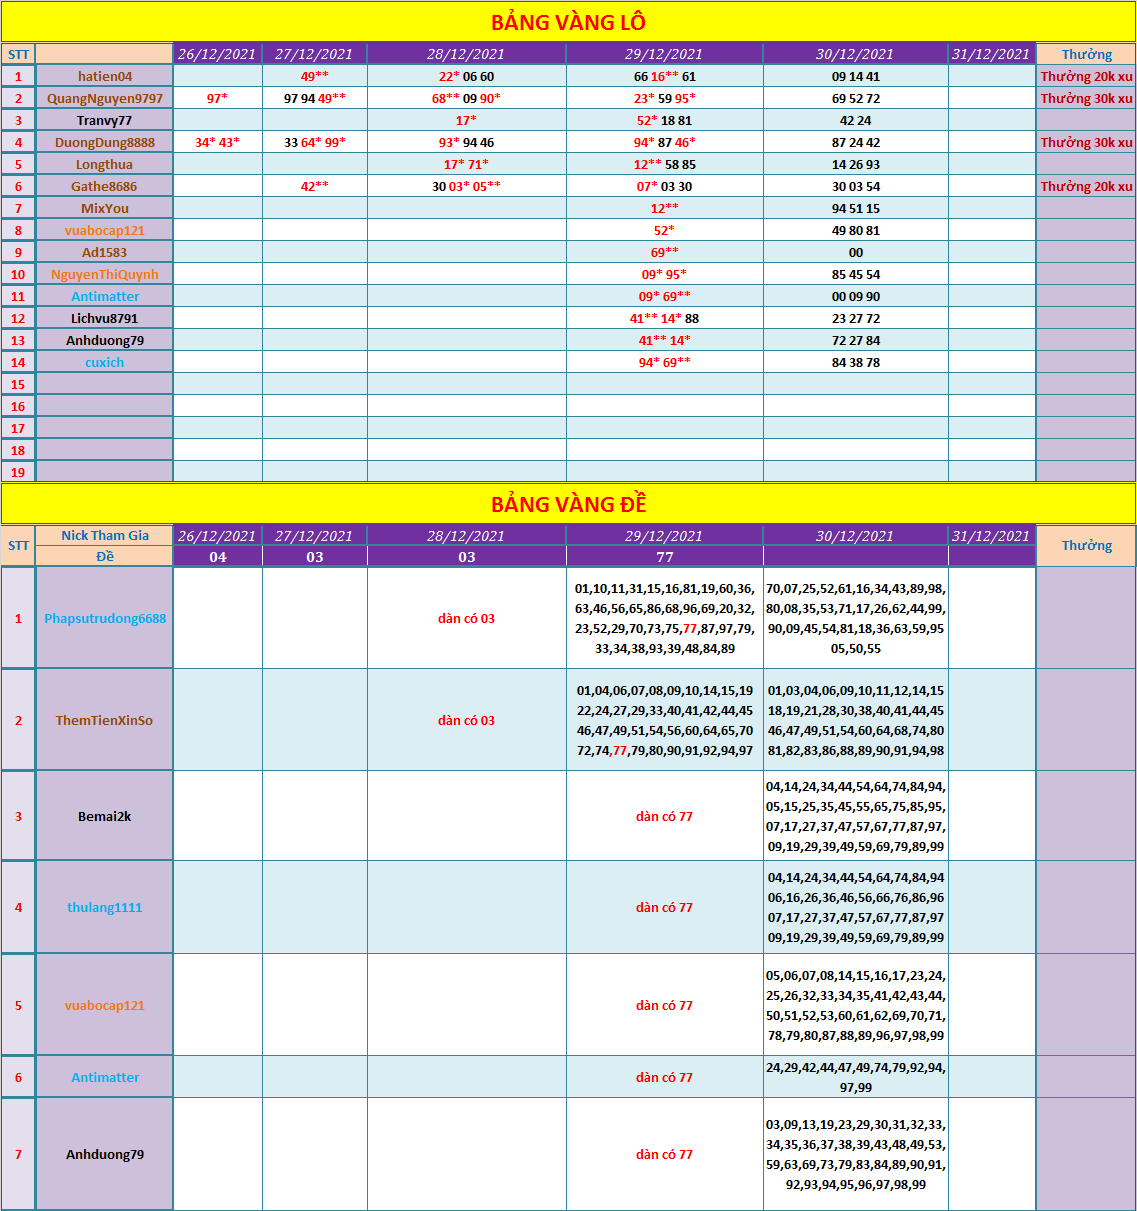Click Thưởng 30k xu in DuongDung8888 row

pyautogui.click(x=1086, y=142)
